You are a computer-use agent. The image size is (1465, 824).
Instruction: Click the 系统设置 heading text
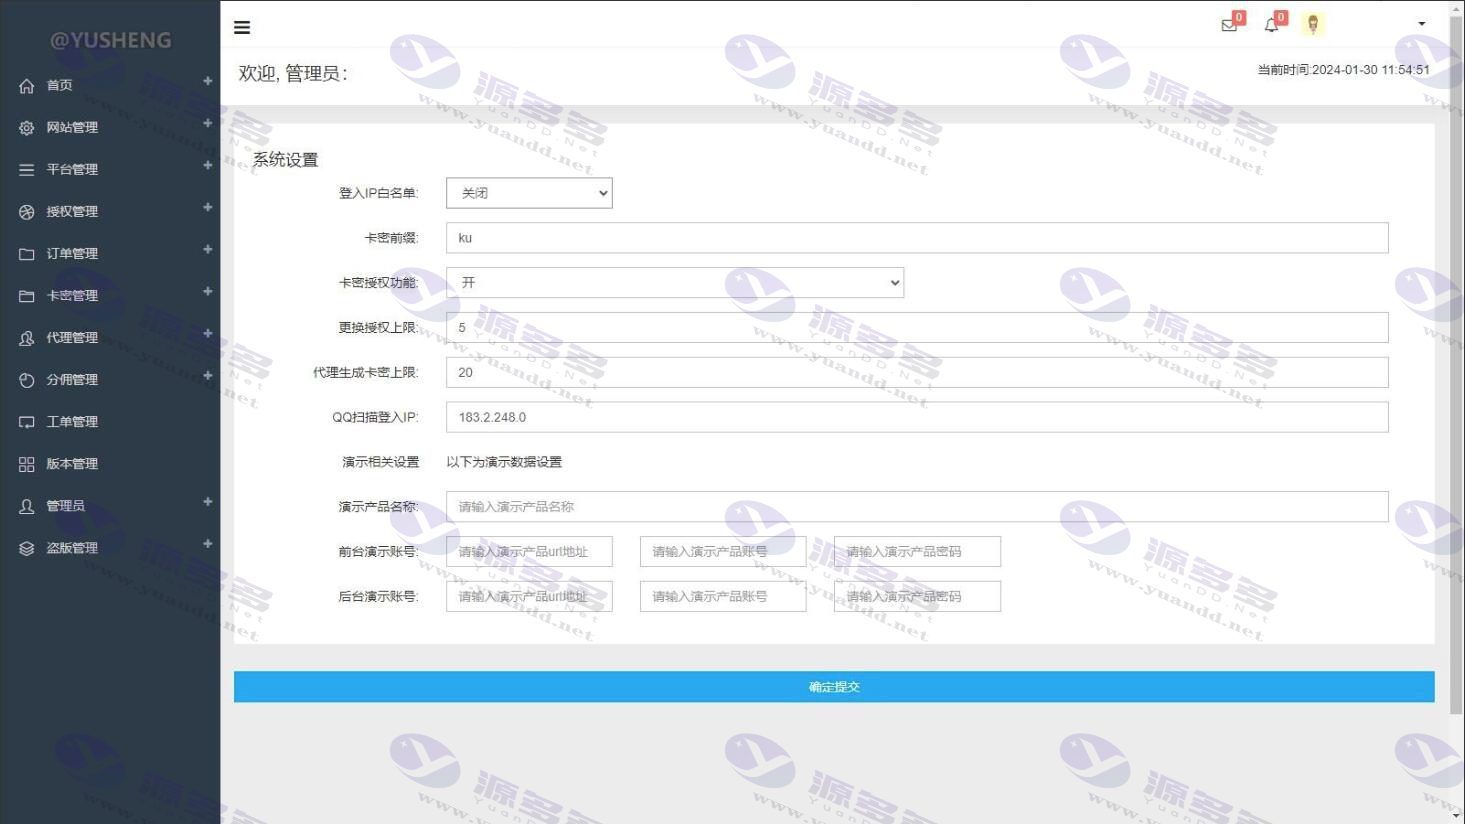coord(285,160)
